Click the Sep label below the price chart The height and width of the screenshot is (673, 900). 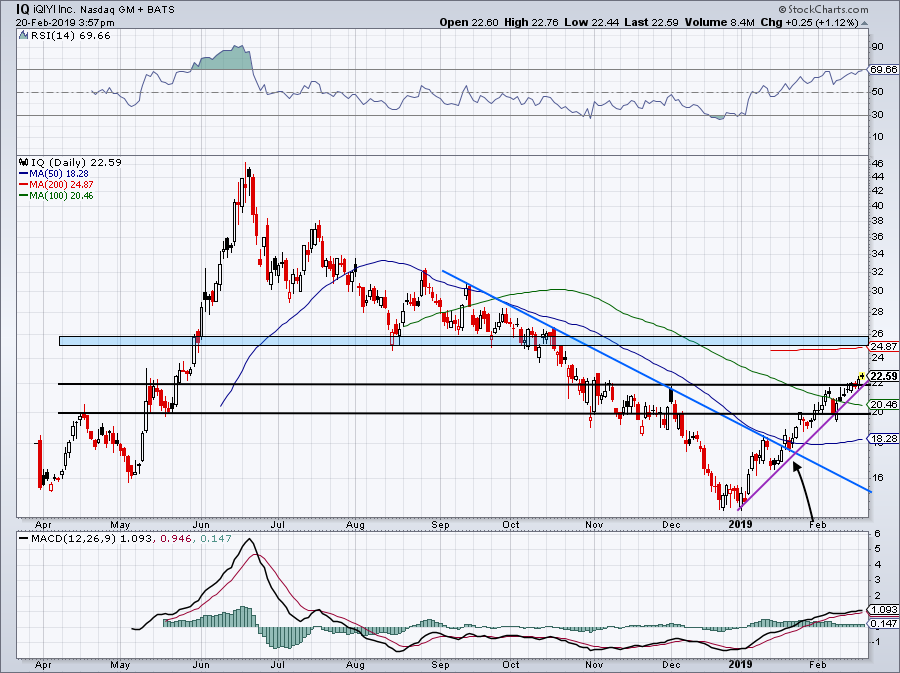[440, 524]
